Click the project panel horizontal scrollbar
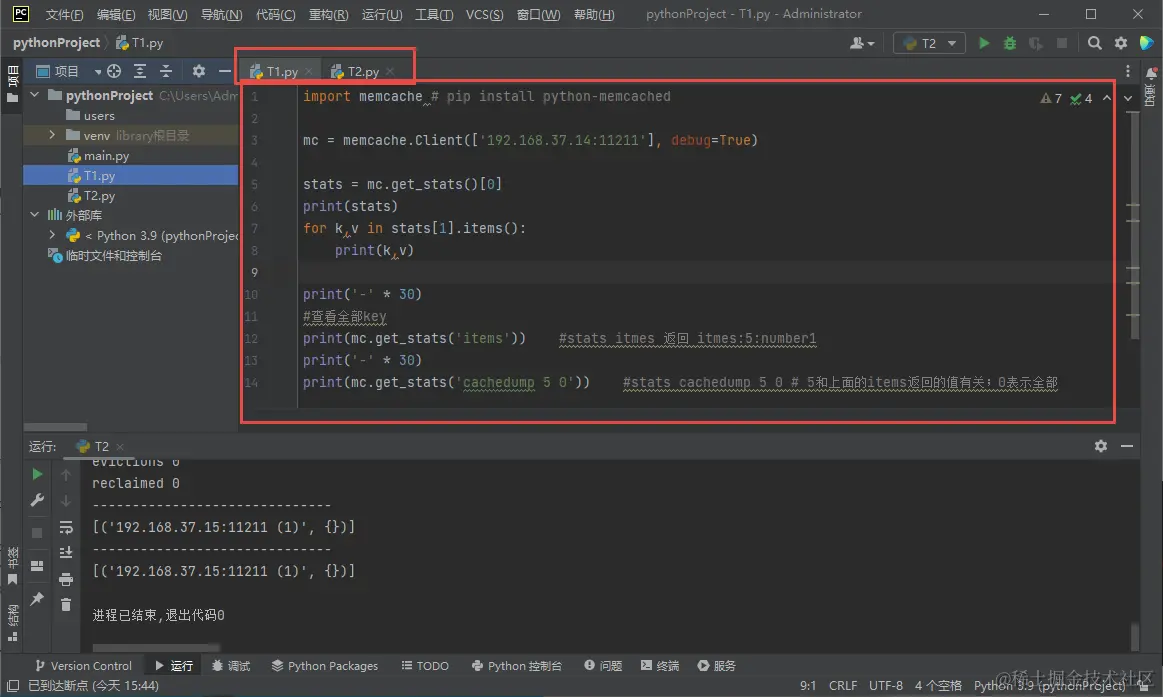The image size is (1163, 697). [56, 427]
